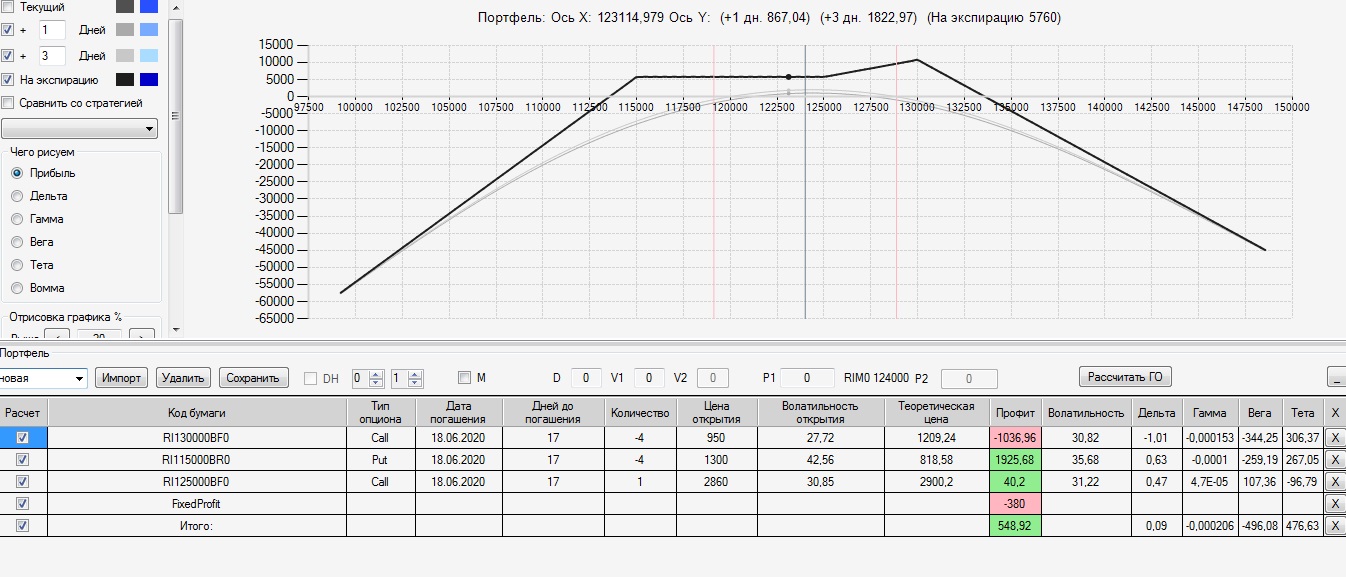Screen dimensions: 1346x577
Task: Toggle the +1 Дней curve checkbox
Action: click(x=8, y=30)
